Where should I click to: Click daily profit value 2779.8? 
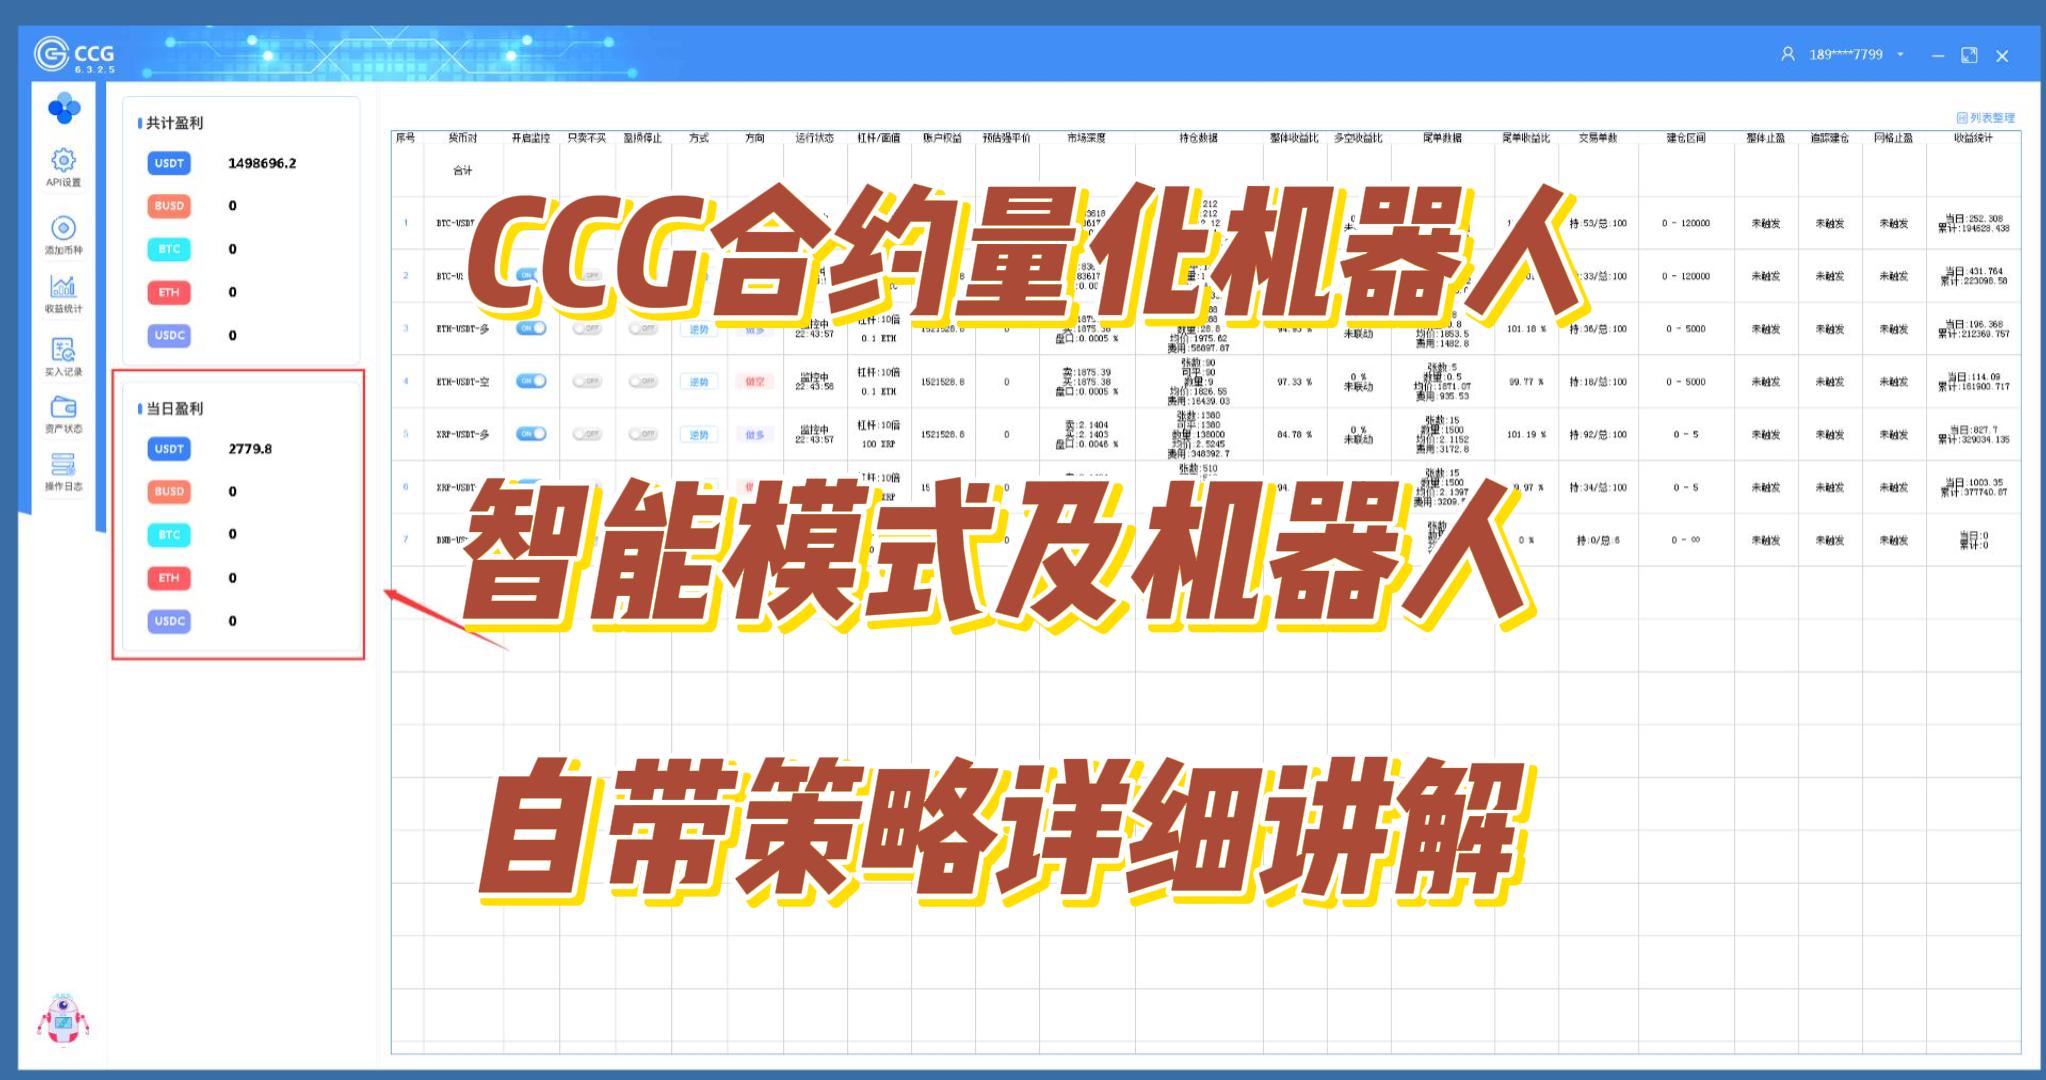(x=250, y=449)
